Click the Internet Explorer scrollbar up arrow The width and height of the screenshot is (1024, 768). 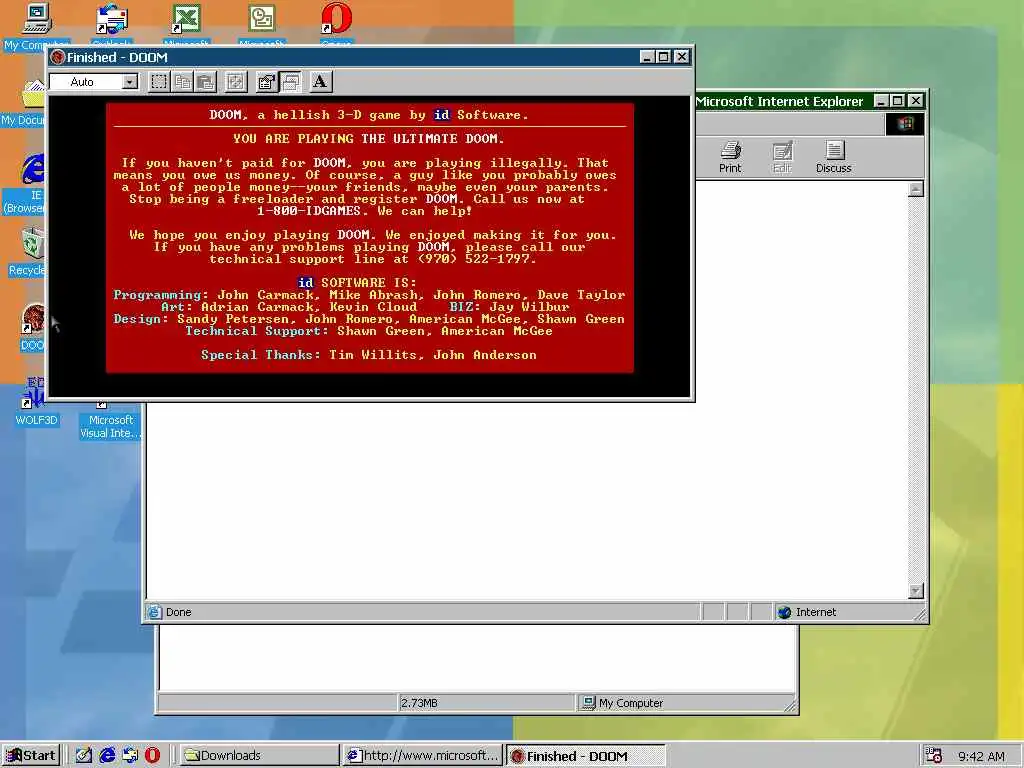coord(916,189)
